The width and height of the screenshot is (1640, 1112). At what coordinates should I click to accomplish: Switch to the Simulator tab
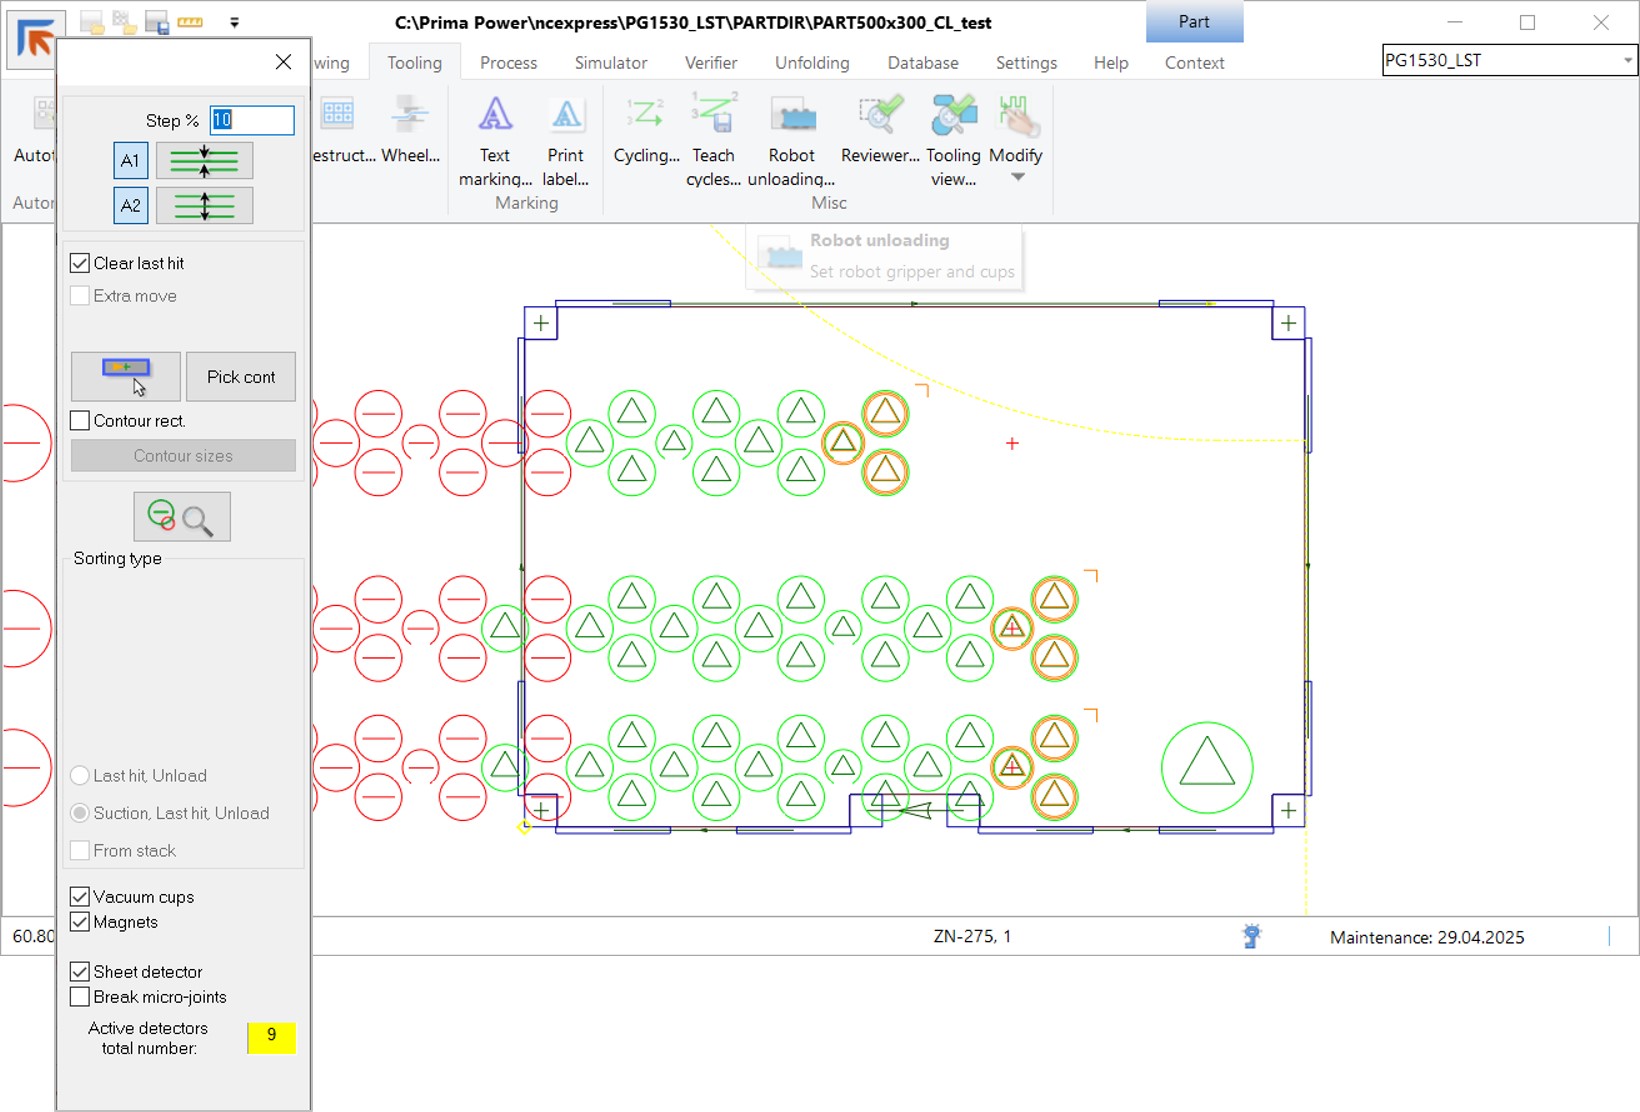[x=610, y=63]
